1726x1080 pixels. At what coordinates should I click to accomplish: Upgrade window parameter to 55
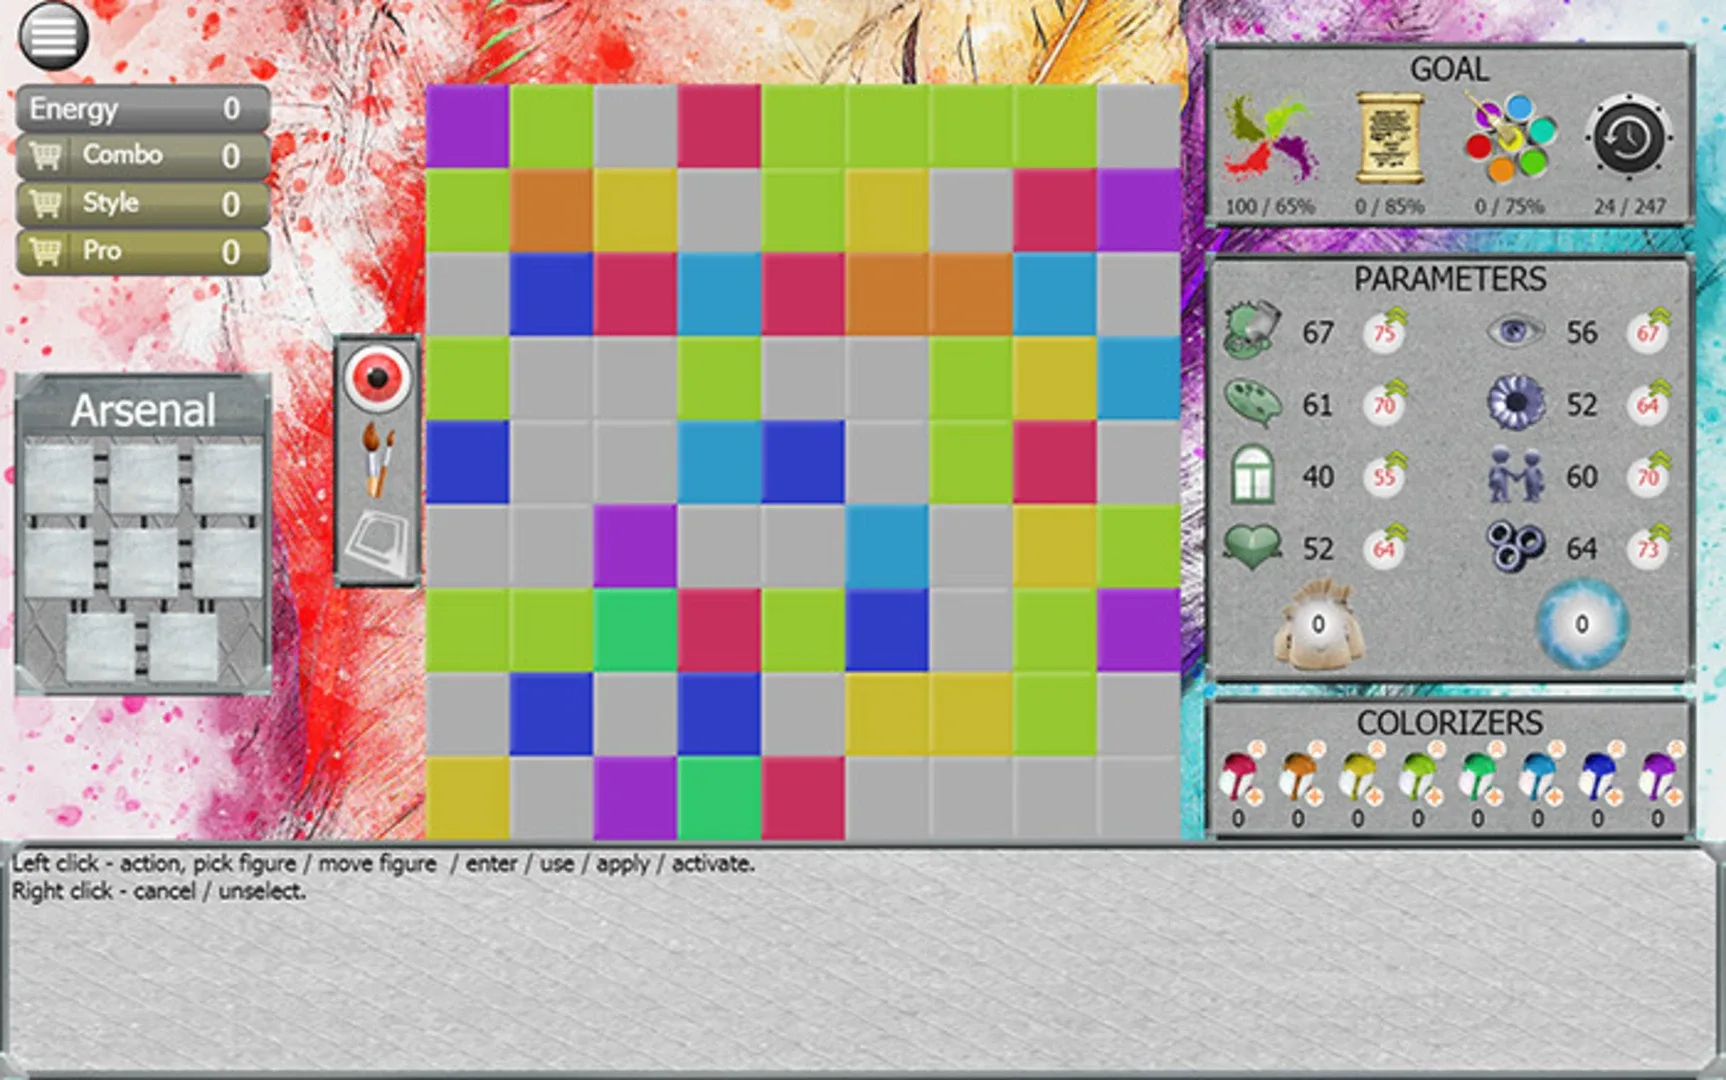click(x=1385, y=476)
